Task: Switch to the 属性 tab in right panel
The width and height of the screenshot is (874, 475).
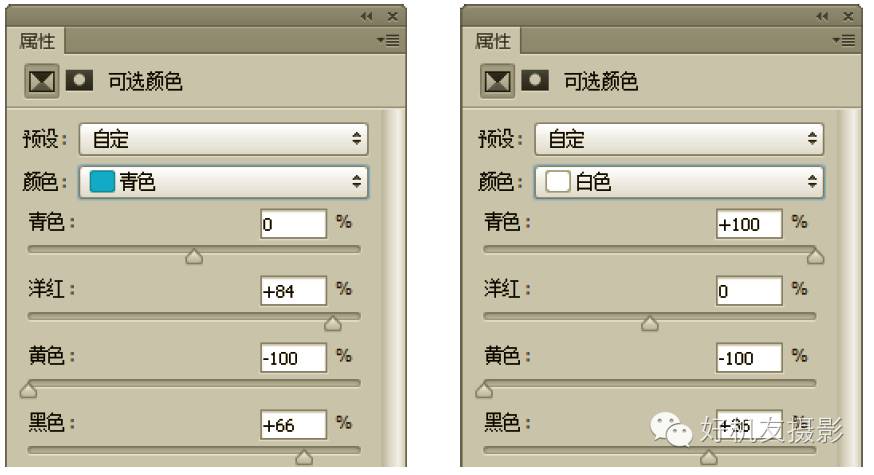Action: (x=493, y=41)
